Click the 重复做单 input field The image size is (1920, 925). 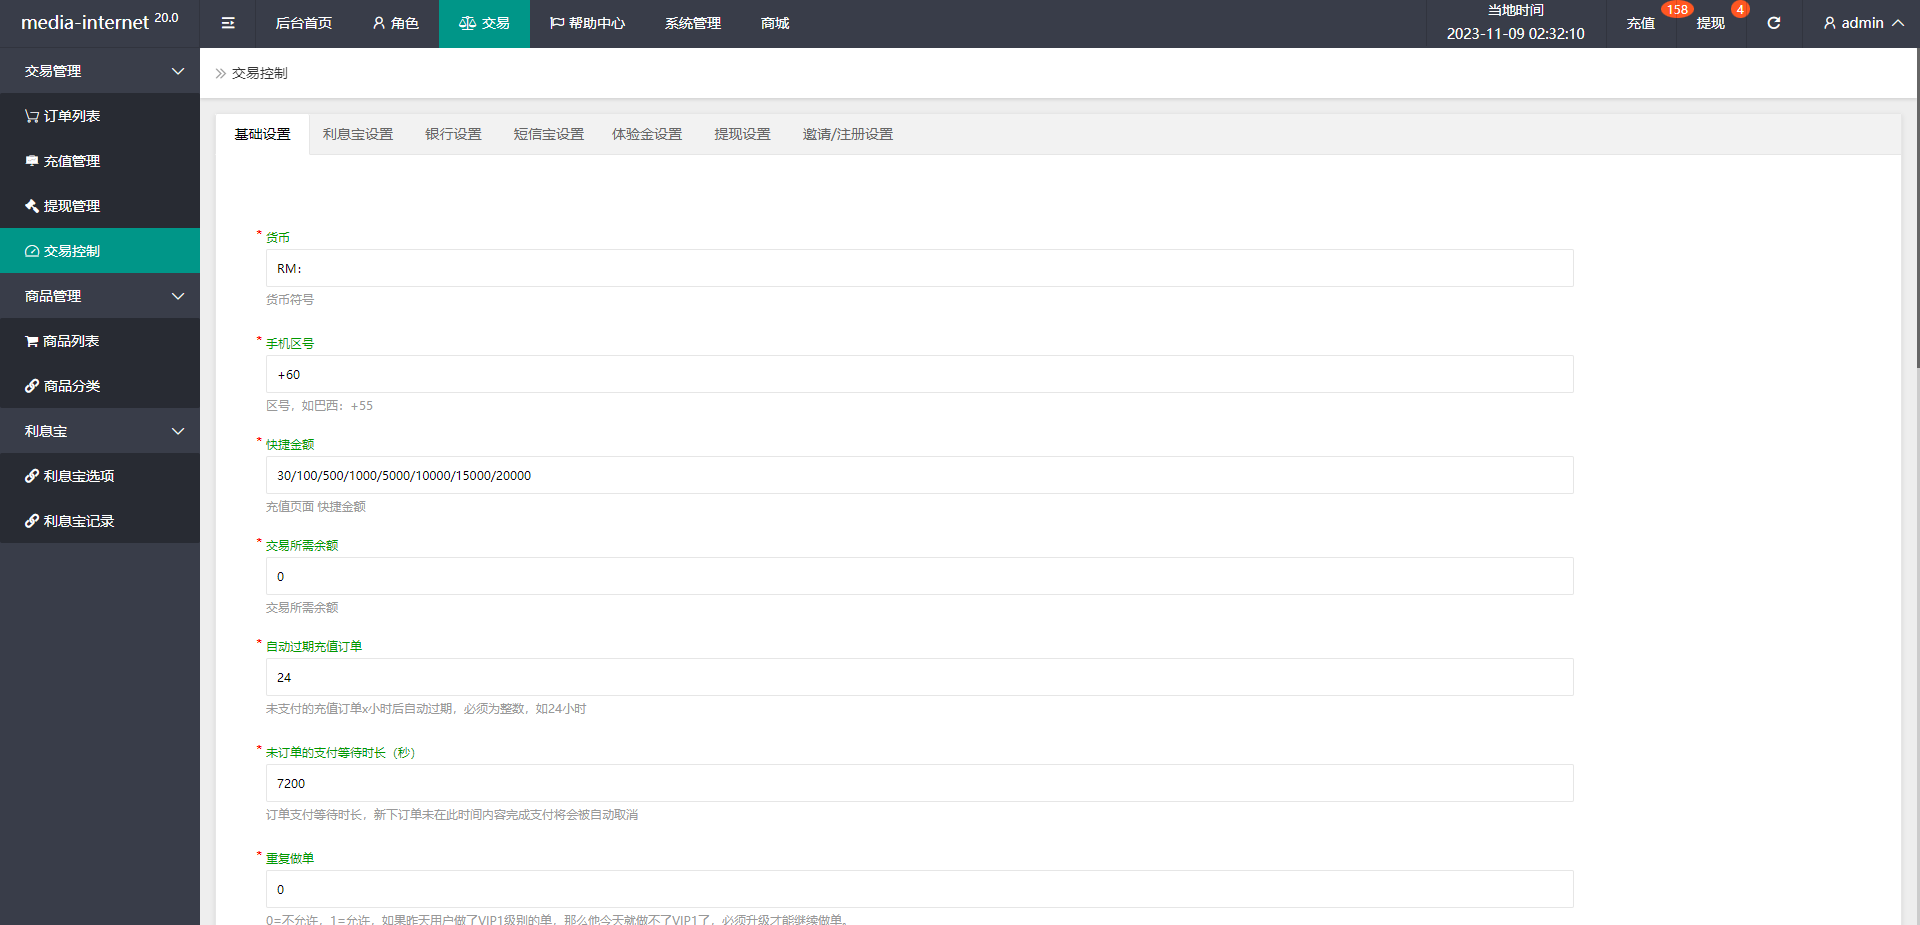(x=919, y=889)
